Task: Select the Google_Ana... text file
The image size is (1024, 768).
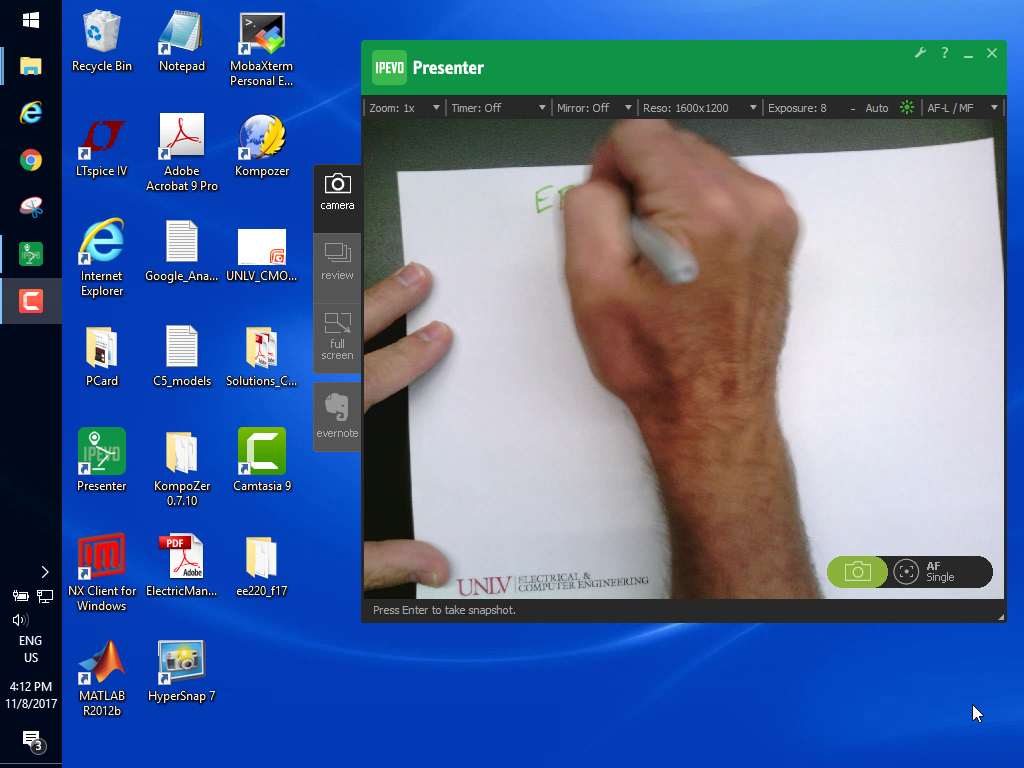Action: click(x=182, y=251)
